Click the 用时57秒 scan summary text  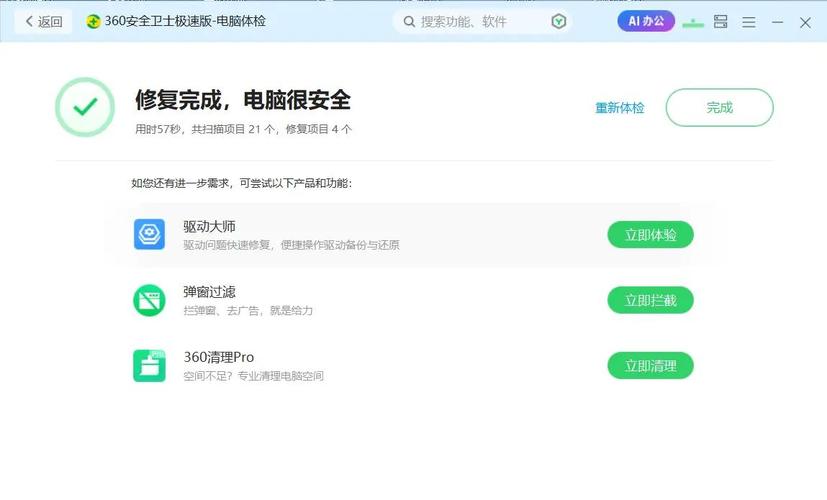tap(243, 129)
